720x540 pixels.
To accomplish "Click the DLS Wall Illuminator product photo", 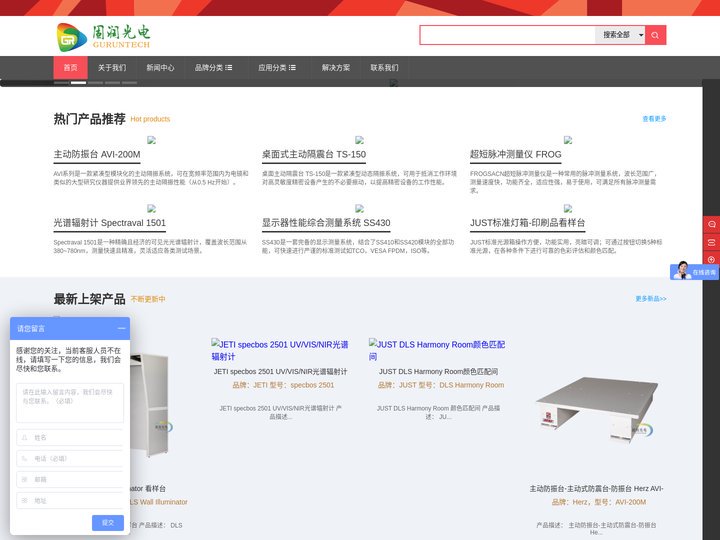I will (x=152, y=406).
